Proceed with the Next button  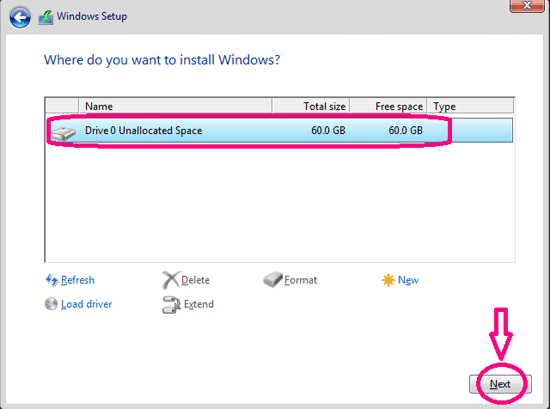pos(500,384)
